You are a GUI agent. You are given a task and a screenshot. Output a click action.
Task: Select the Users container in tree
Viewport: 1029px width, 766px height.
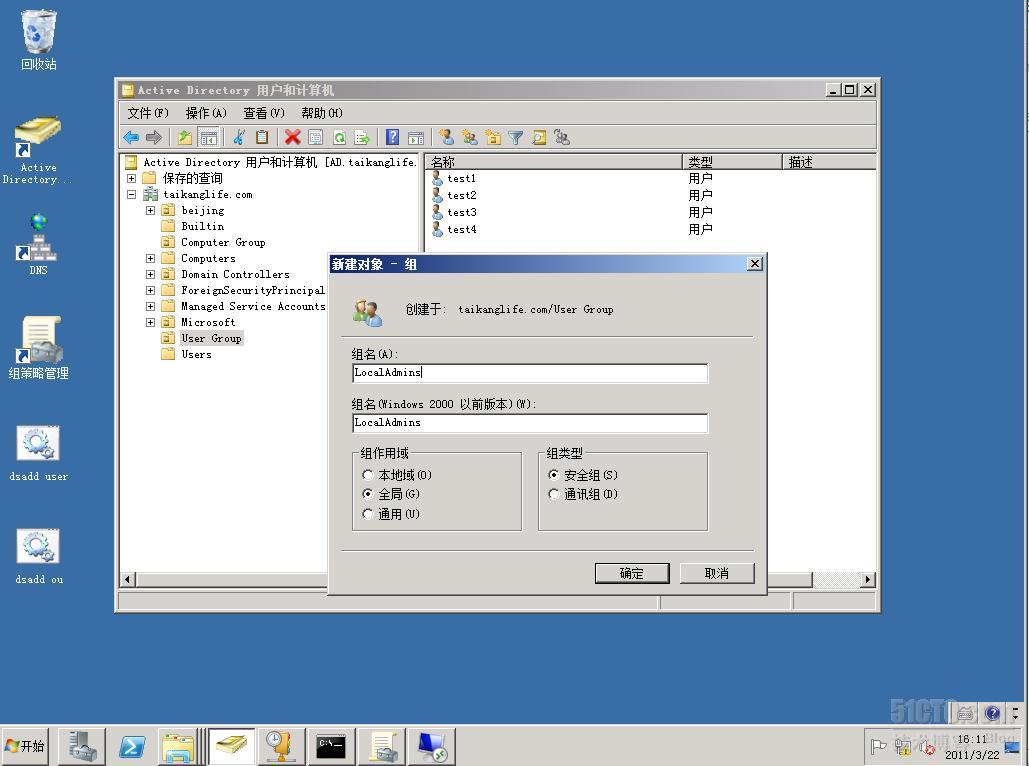pyautogui.click(x=196, y=354)
